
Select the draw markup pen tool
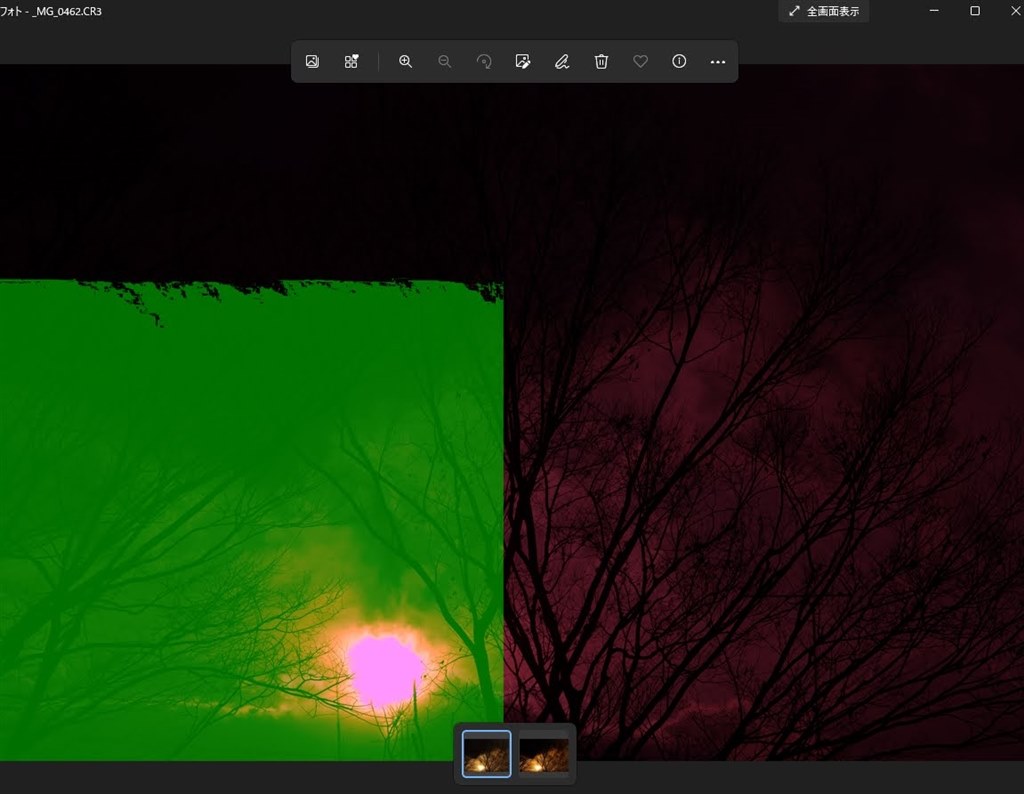point(562,62)
